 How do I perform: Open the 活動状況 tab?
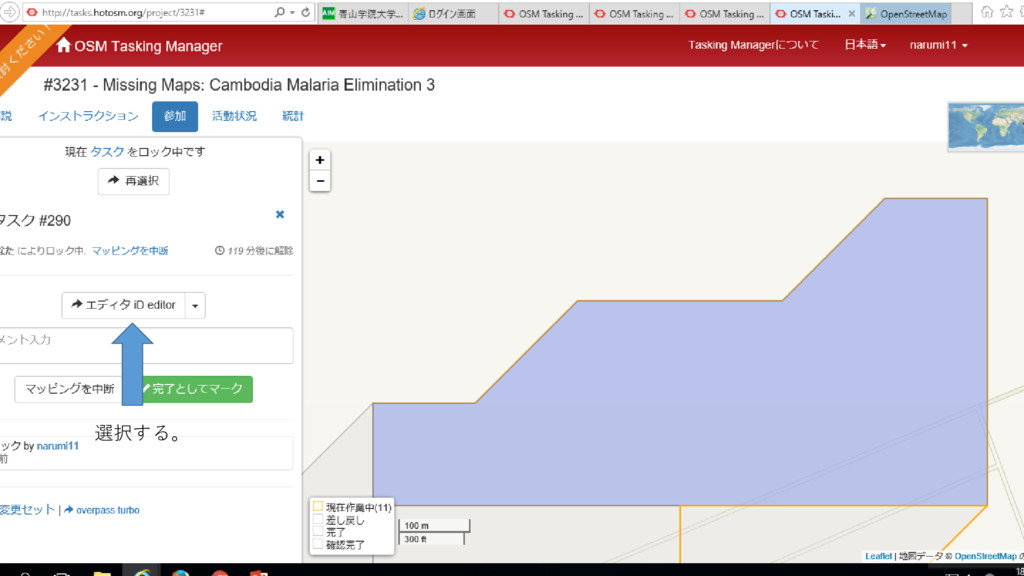pos(234,116)
